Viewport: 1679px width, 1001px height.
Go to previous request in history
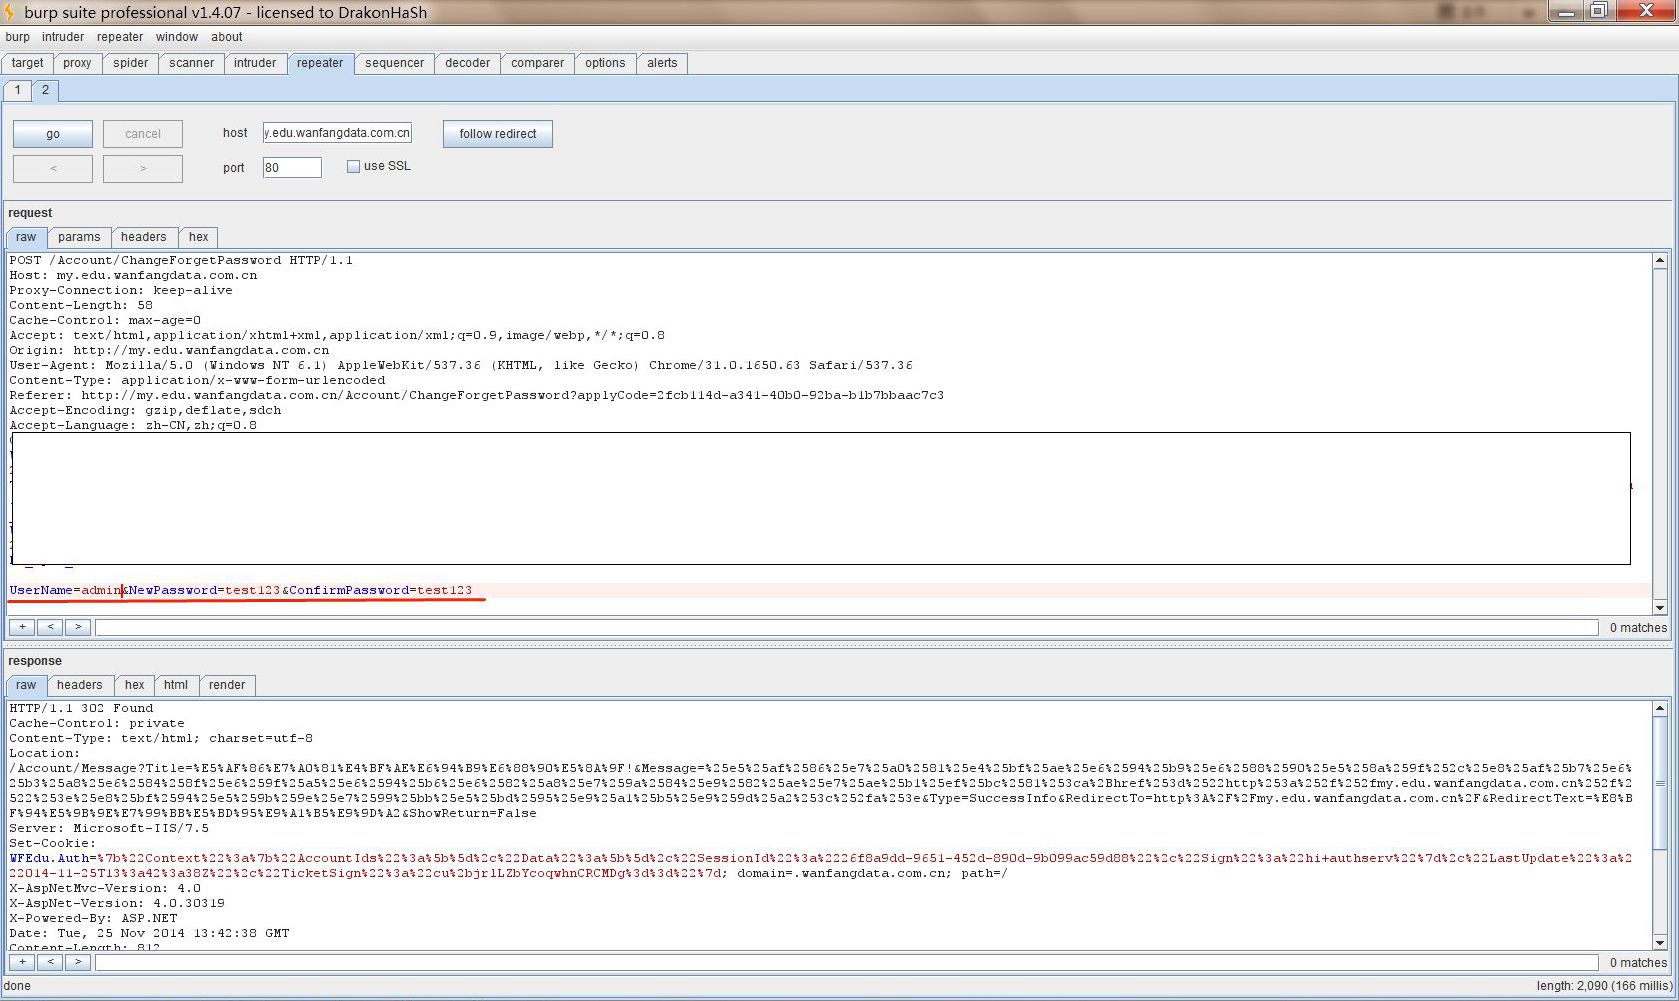[53, 168]
